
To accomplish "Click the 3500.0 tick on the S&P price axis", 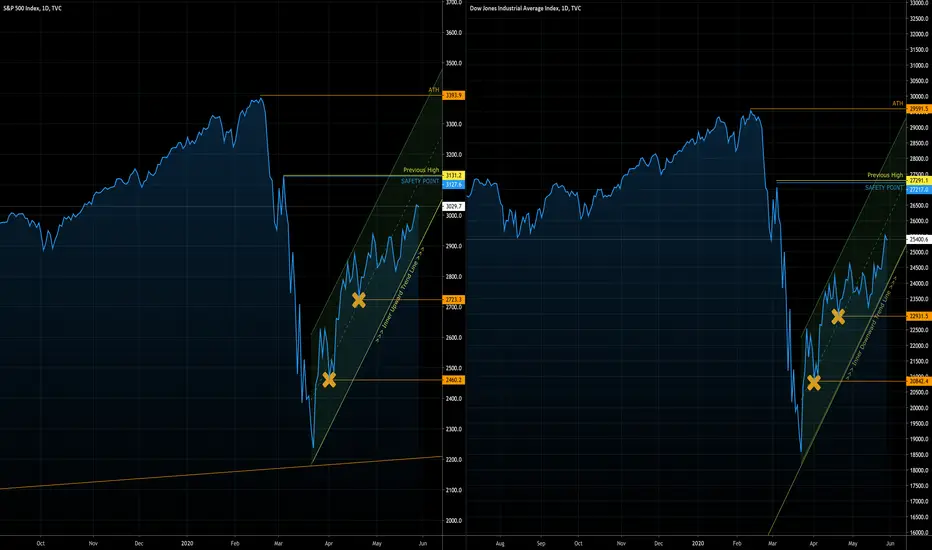I will point(454,63).
